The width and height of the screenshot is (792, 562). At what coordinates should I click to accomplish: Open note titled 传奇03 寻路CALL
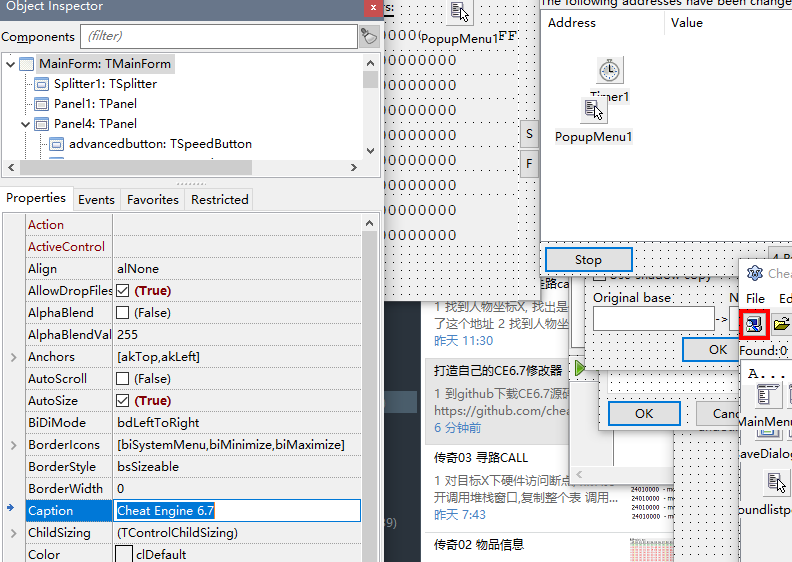(481, 457)
